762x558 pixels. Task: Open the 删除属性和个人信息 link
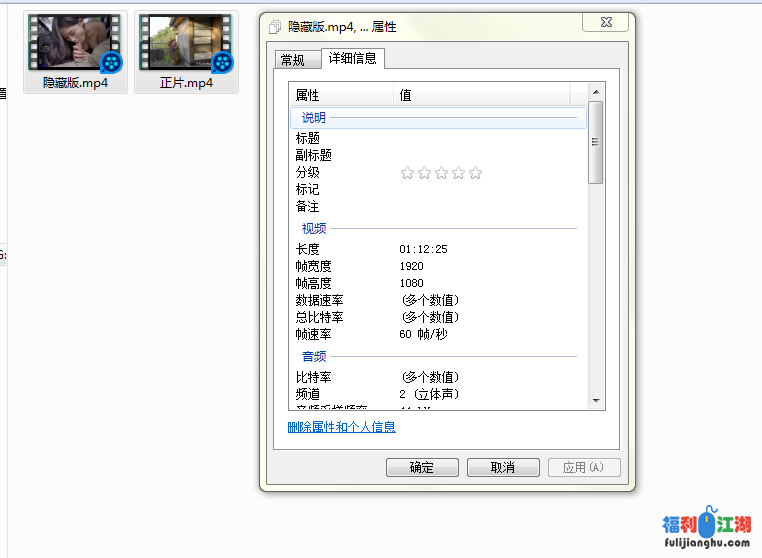(x=341, y=427)
